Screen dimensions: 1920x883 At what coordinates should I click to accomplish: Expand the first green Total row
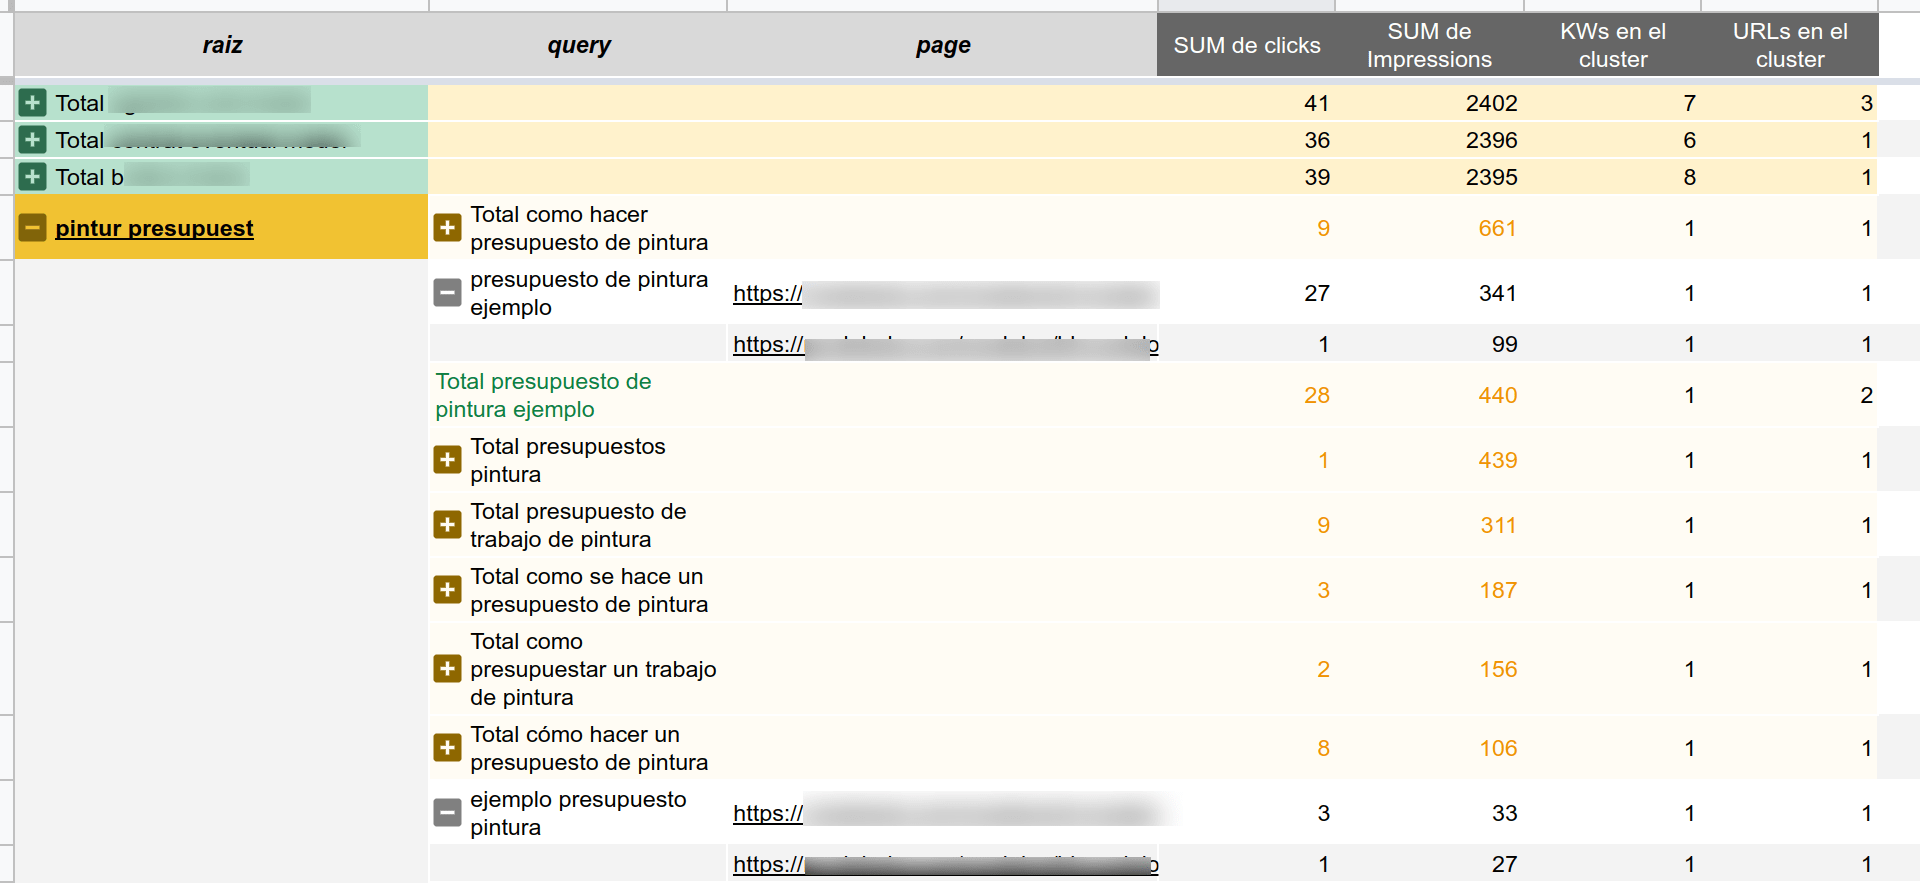[x=32, y=103]
